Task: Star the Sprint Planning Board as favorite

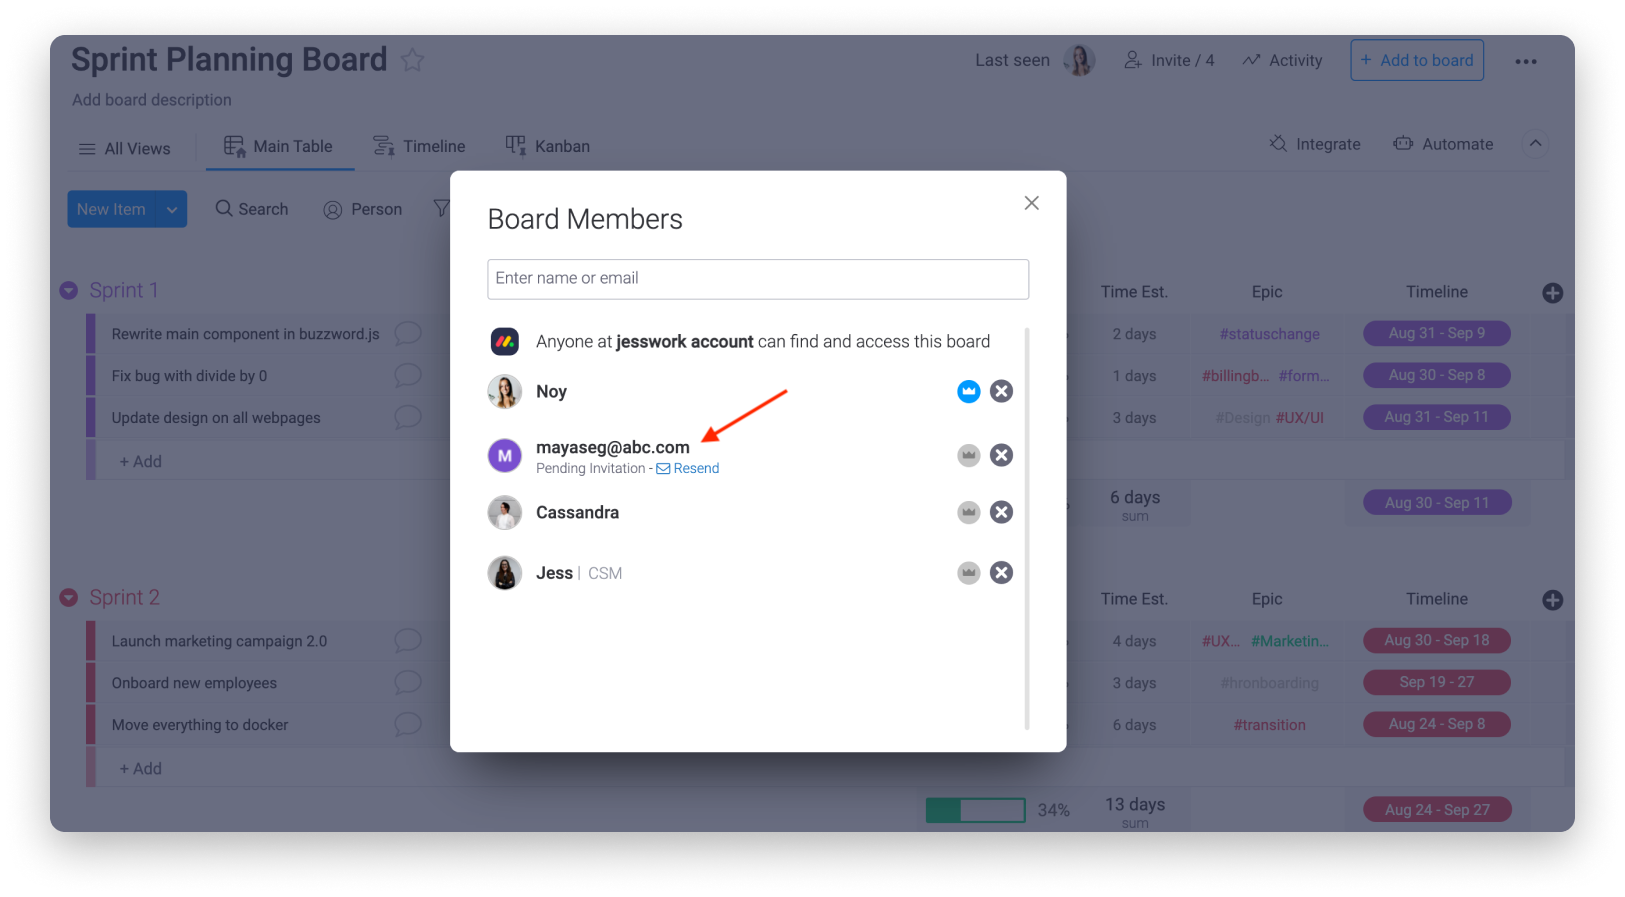Action: click(412, 60)
